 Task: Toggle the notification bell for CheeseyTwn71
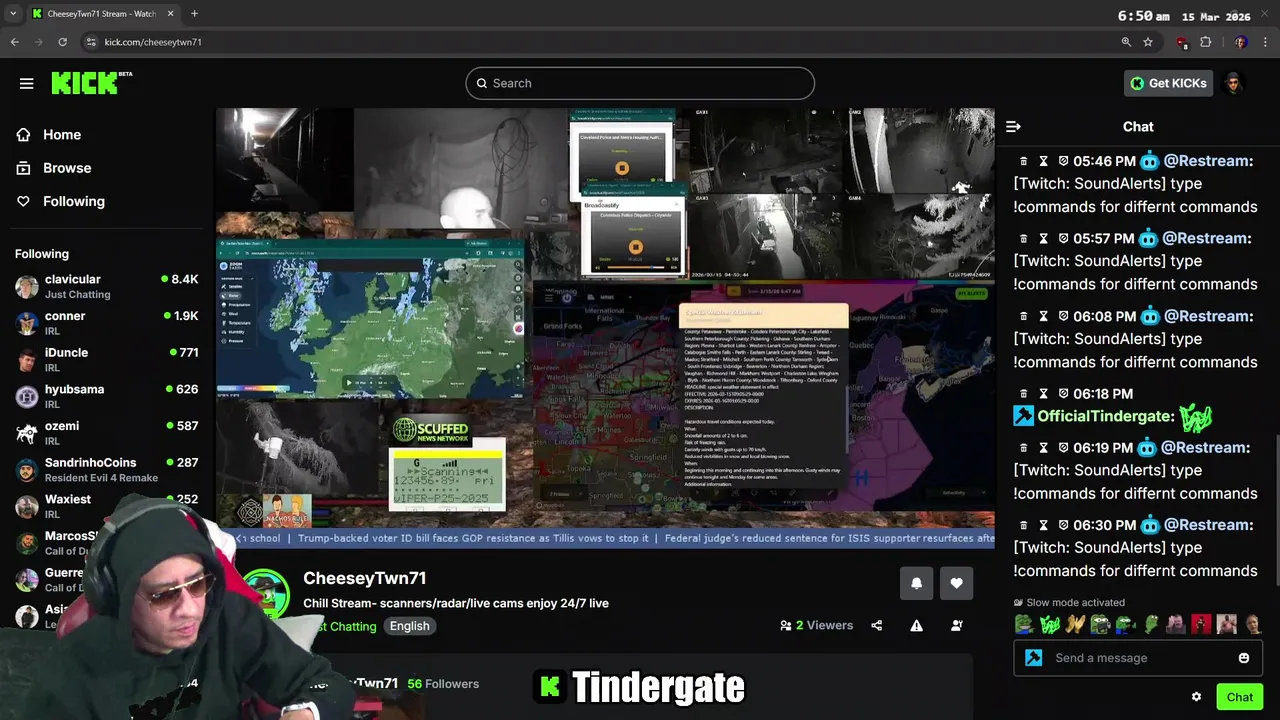[x=916, y=584]
